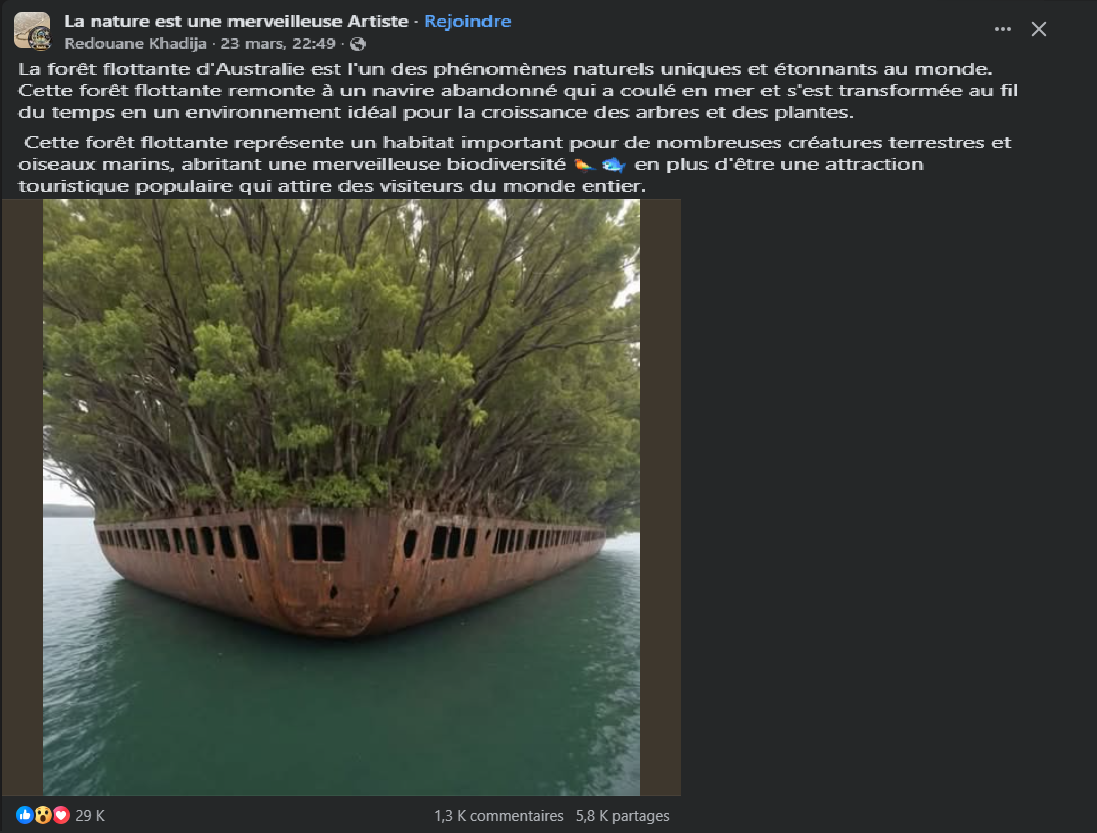Click the paragraph starting La forêt flottante d'Australie
The height and width of the screenshot is (833, 1097).
tap(518, 90)
